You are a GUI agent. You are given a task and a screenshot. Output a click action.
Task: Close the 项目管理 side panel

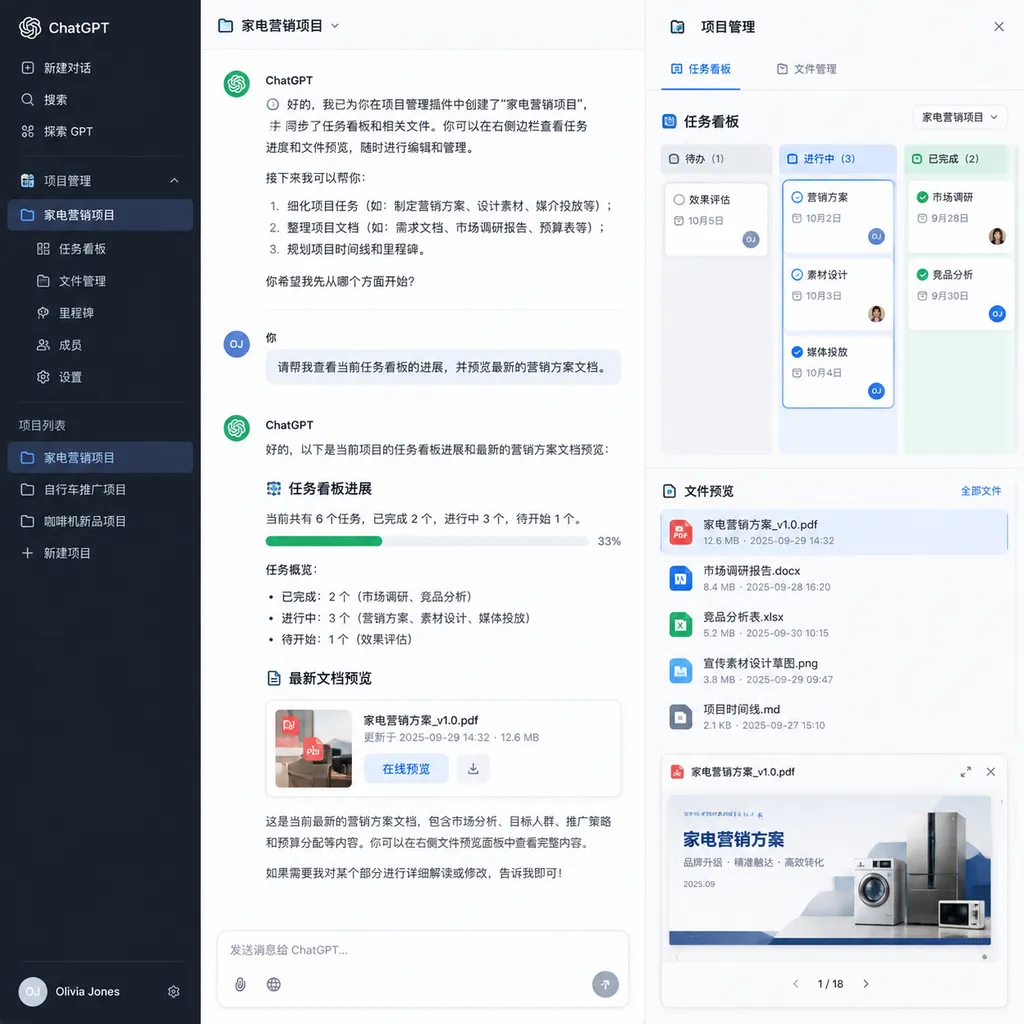tap(999, 27)
